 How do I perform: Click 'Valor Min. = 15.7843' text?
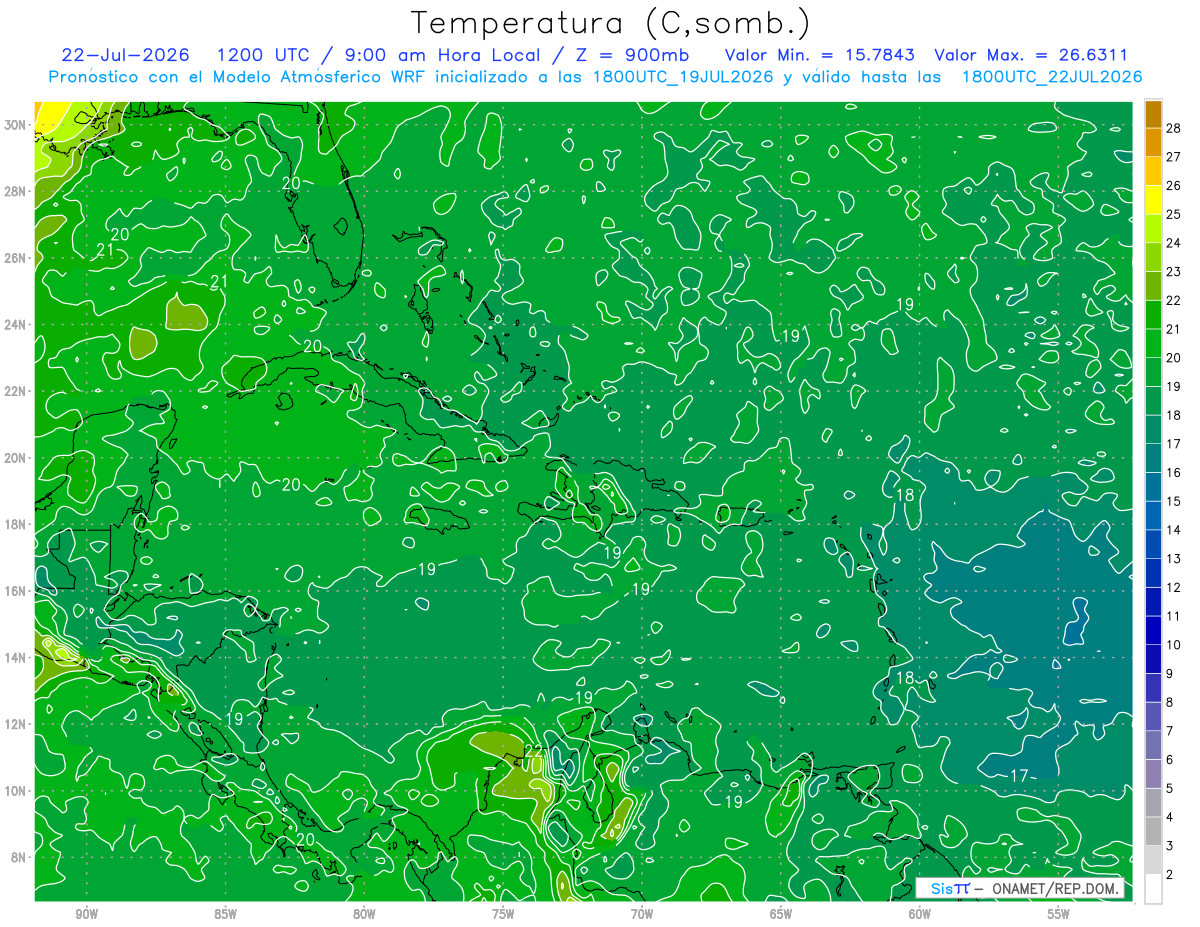click(819, 55)
